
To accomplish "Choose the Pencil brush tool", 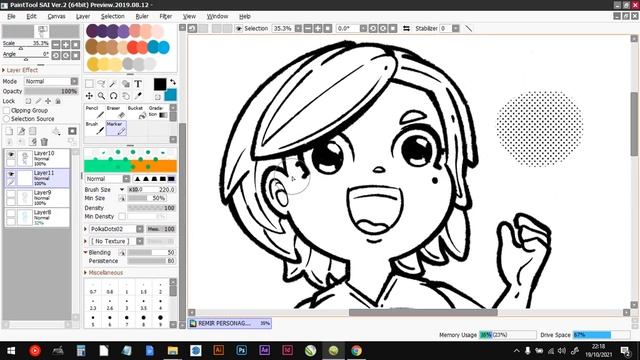I will pyautogui.click(x=95, y=113).
